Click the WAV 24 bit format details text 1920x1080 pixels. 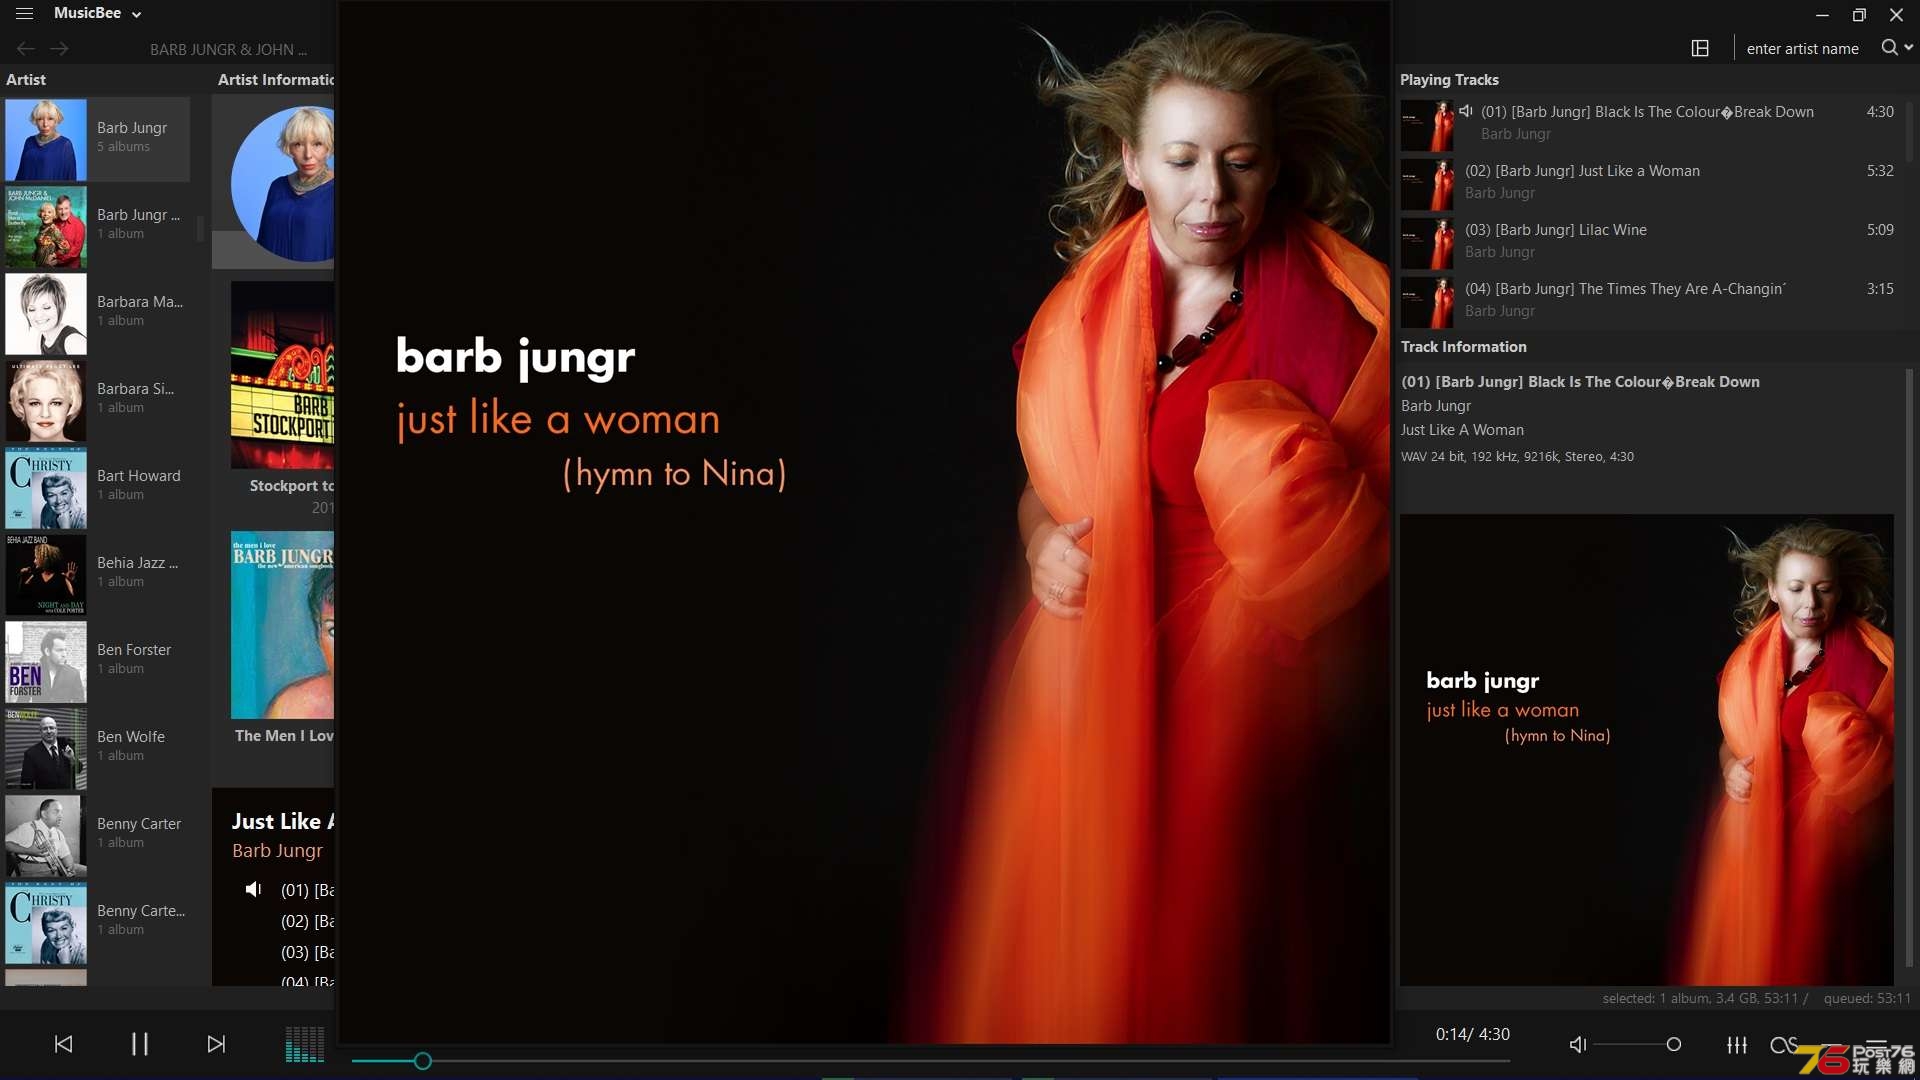point(1517,456)
